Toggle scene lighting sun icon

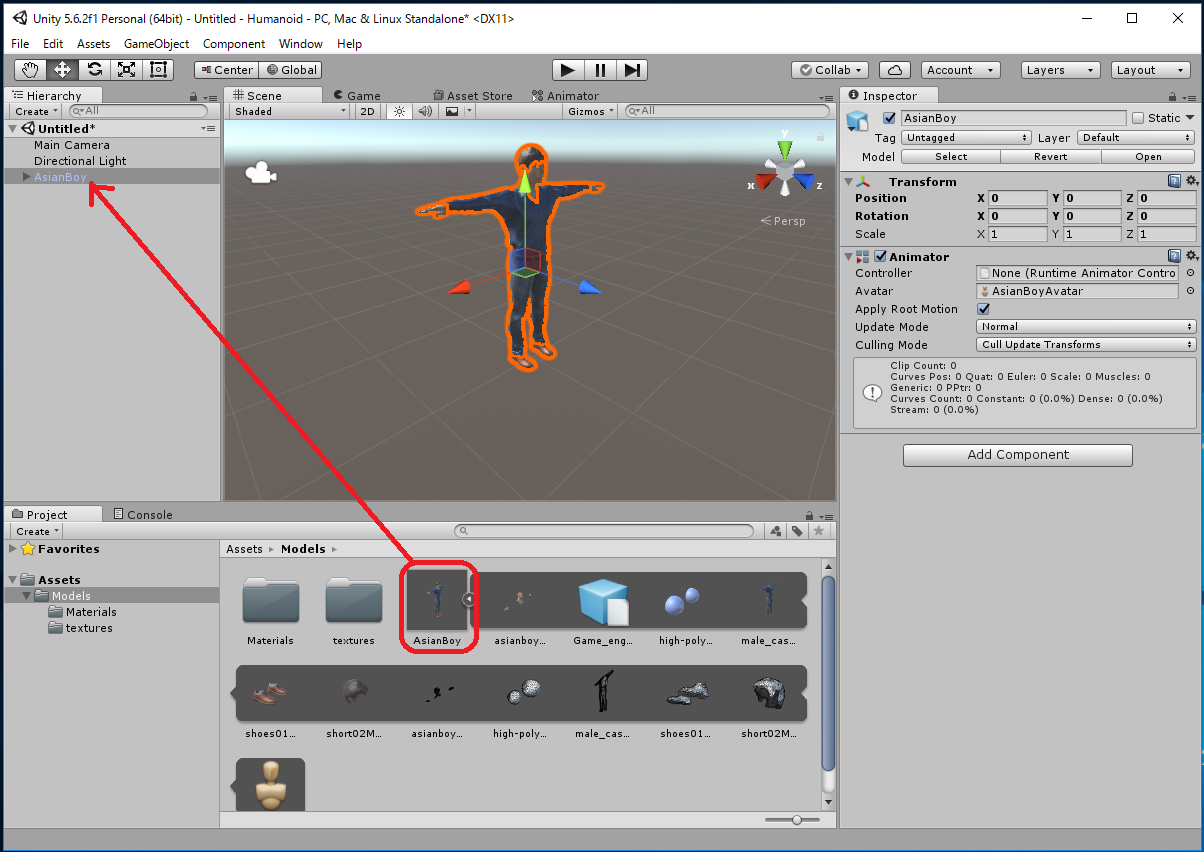coord(399,112)
